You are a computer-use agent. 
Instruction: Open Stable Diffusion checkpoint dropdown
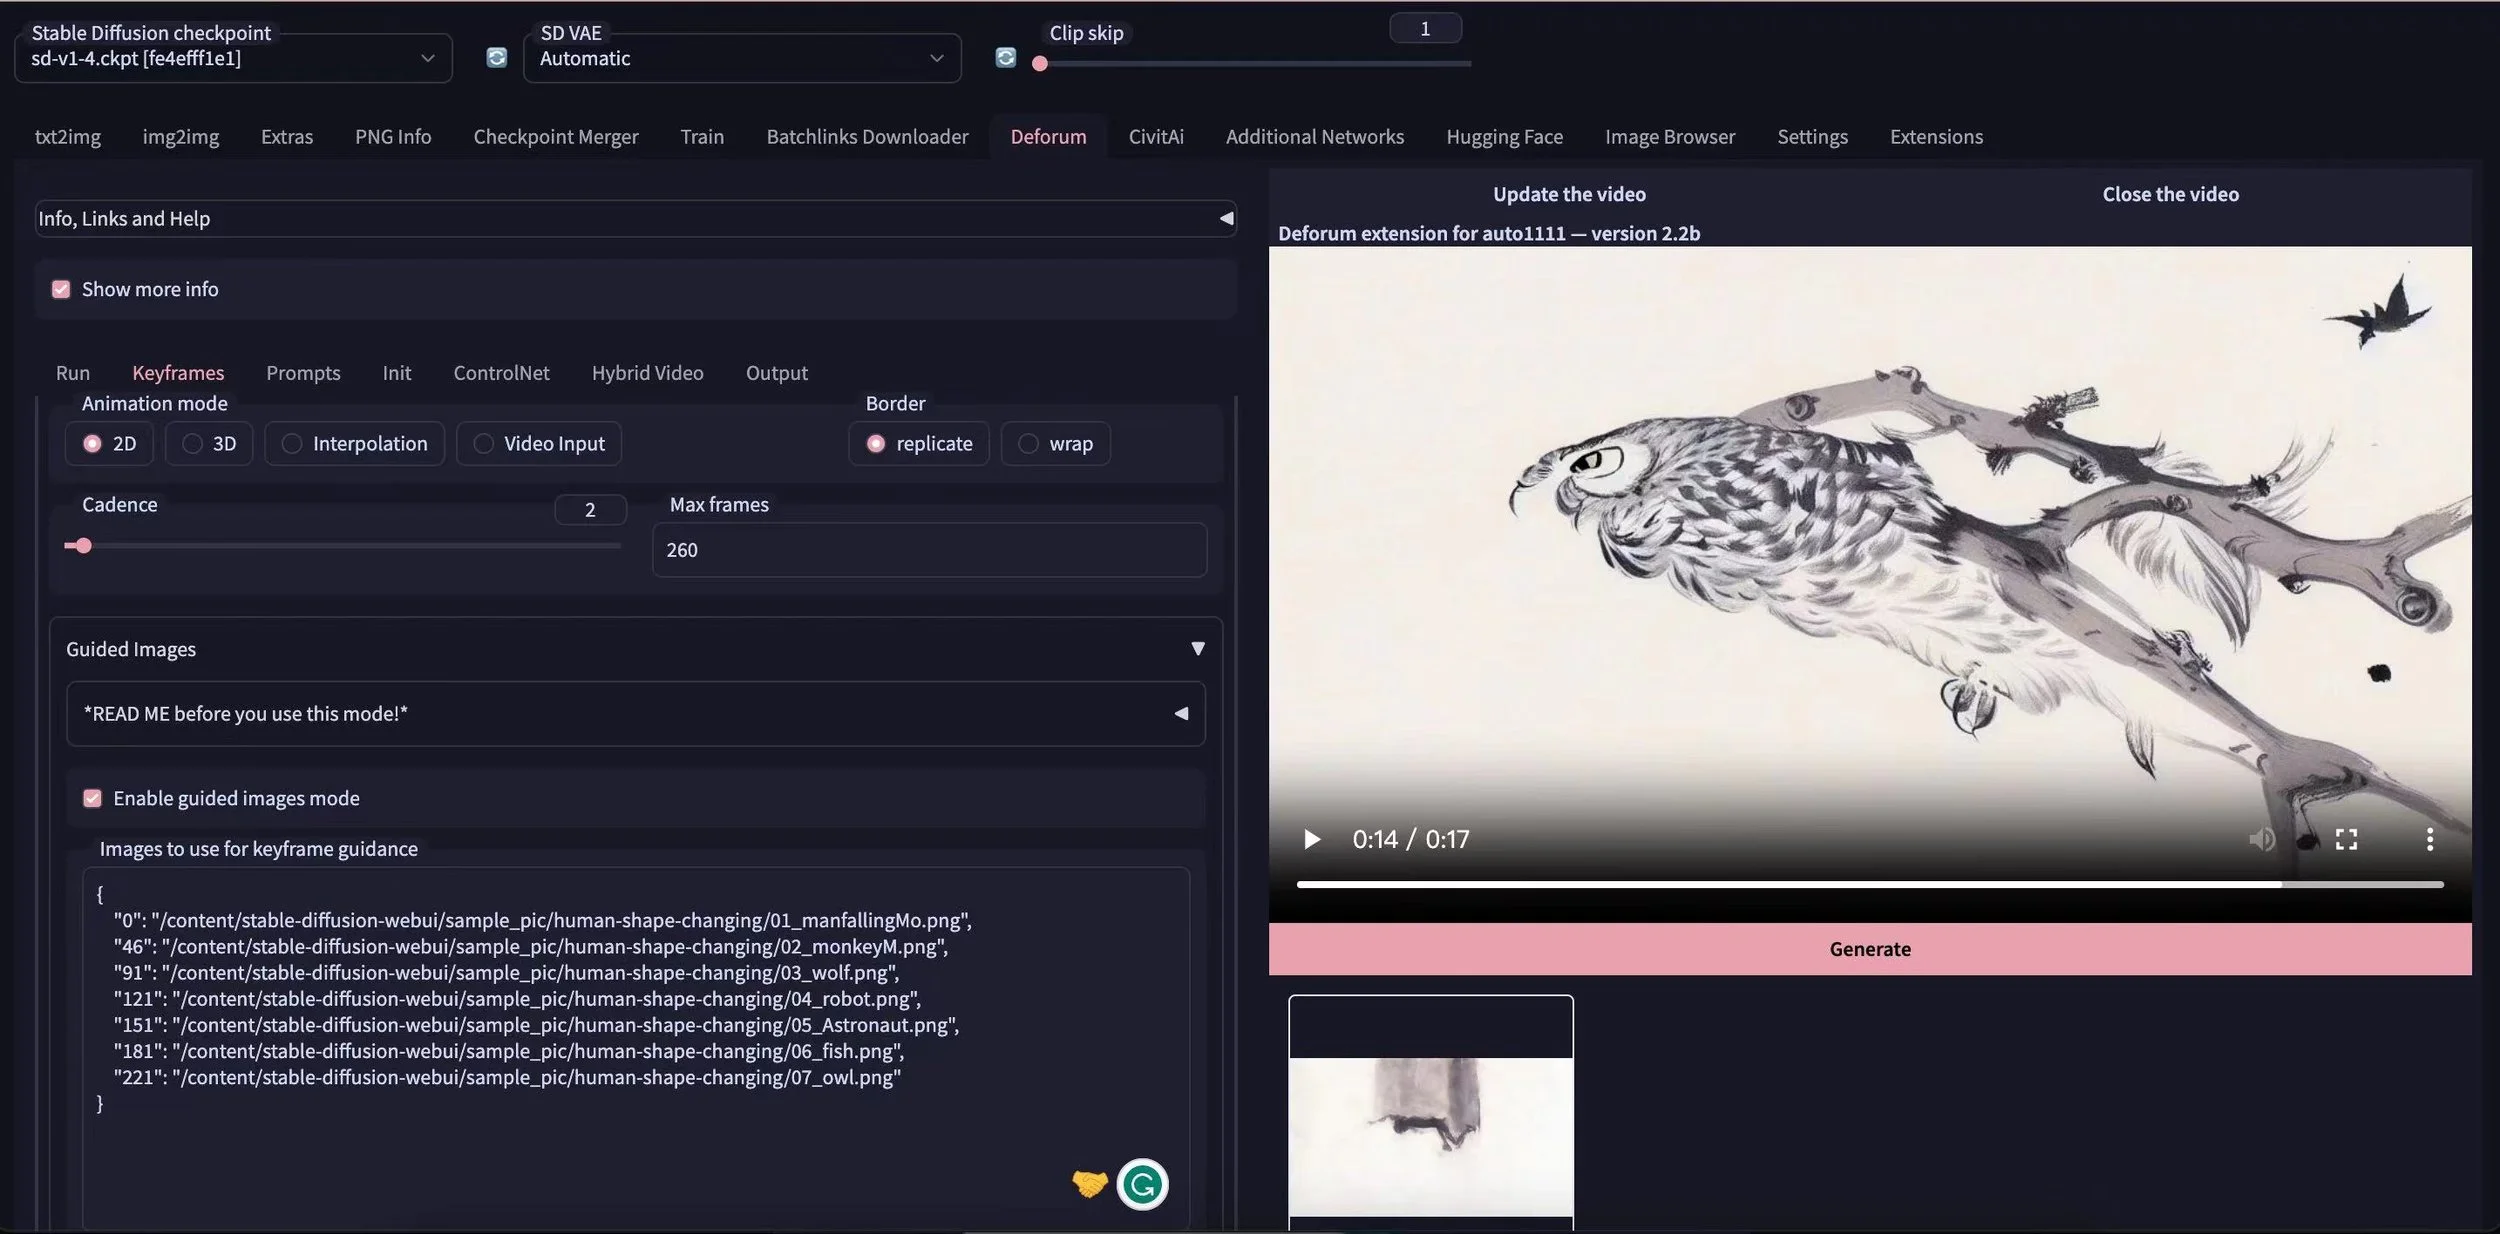[x=233, y=59]
